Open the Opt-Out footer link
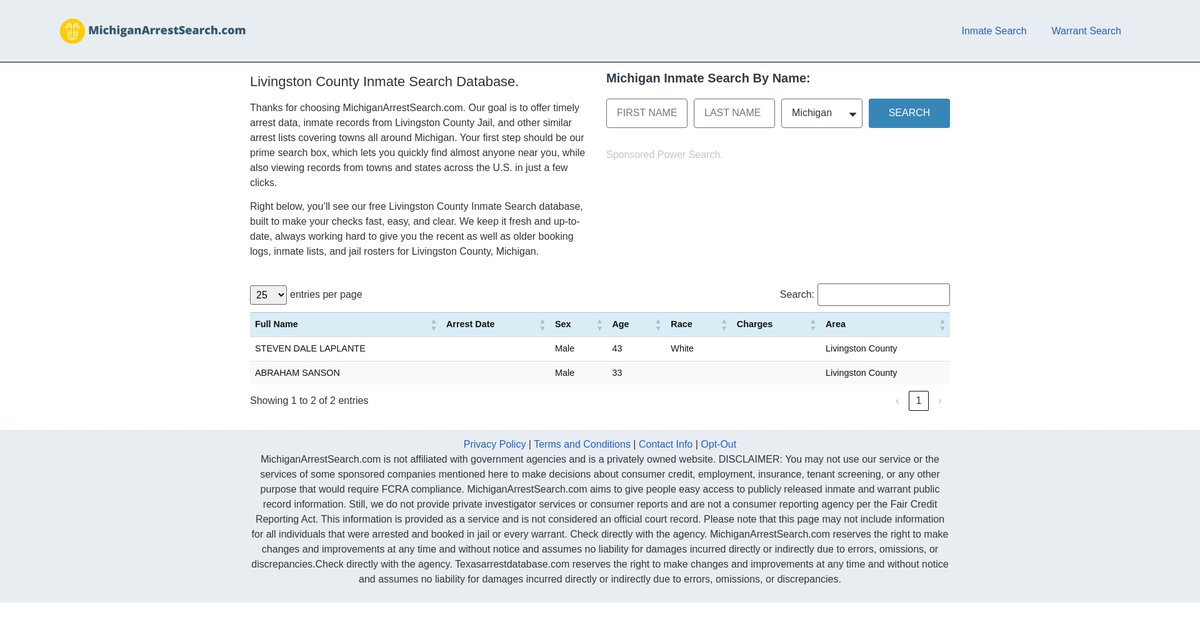 click(x=718, y=444)
